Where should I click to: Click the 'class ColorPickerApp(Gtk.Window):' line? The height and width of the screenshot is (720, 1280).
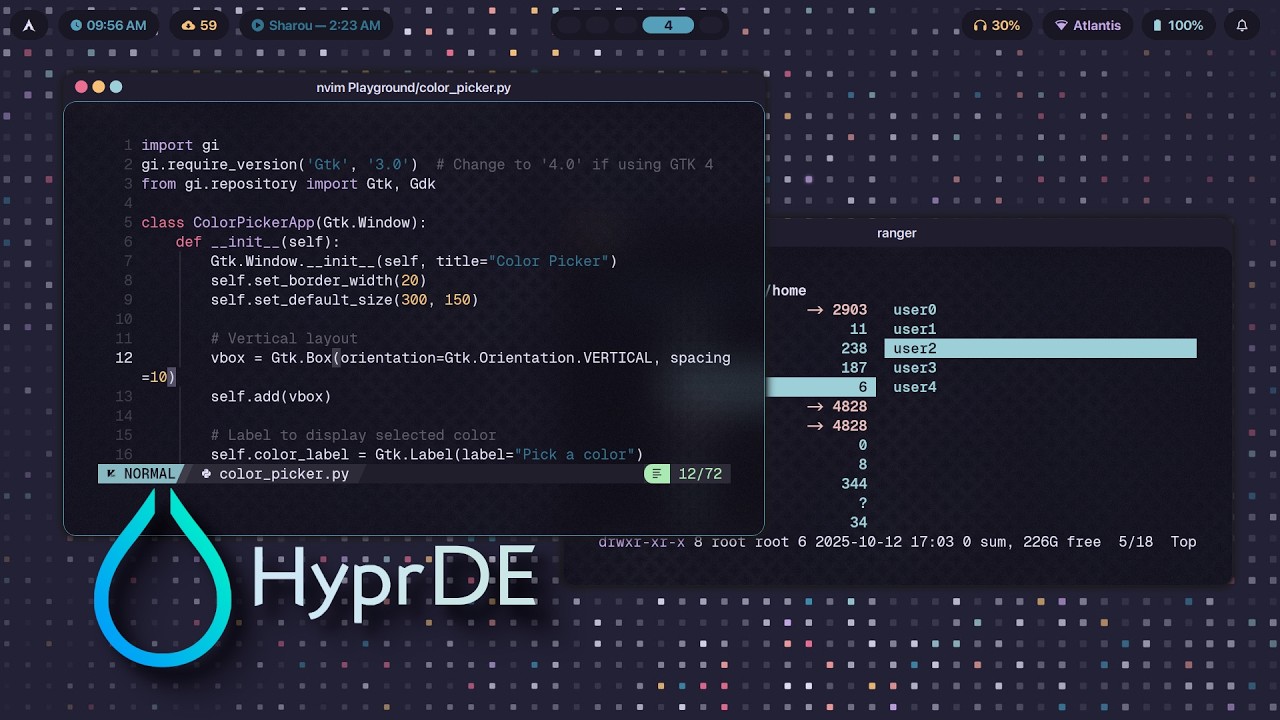(284, 222)
